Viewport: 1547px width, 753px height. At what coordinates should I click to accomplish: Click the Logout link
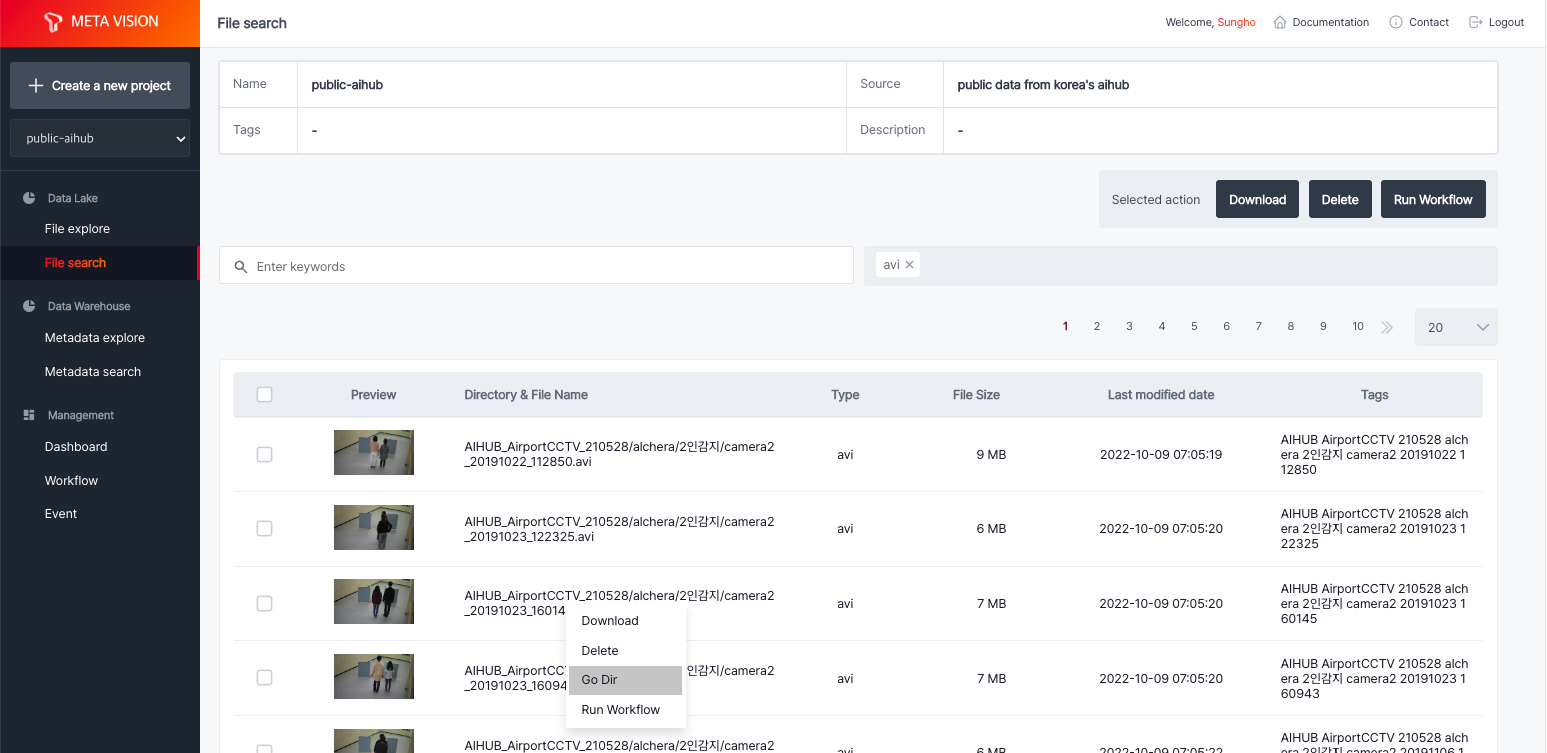[x=1506, y=22]
